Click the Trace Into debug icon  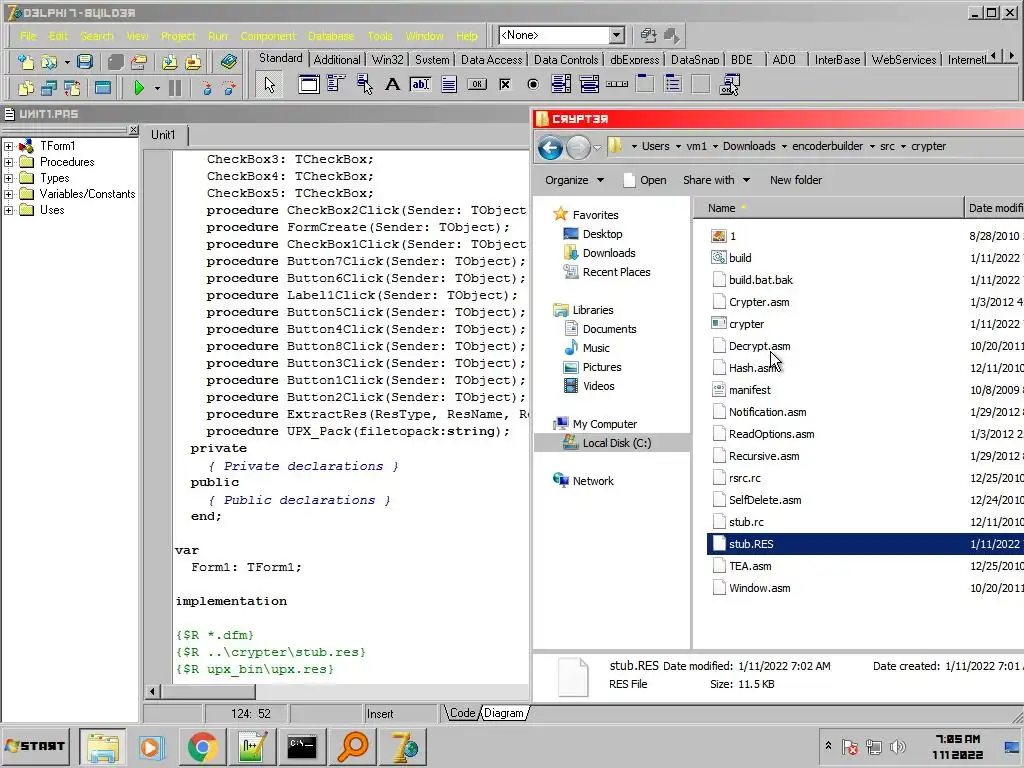tap(206, 88)
